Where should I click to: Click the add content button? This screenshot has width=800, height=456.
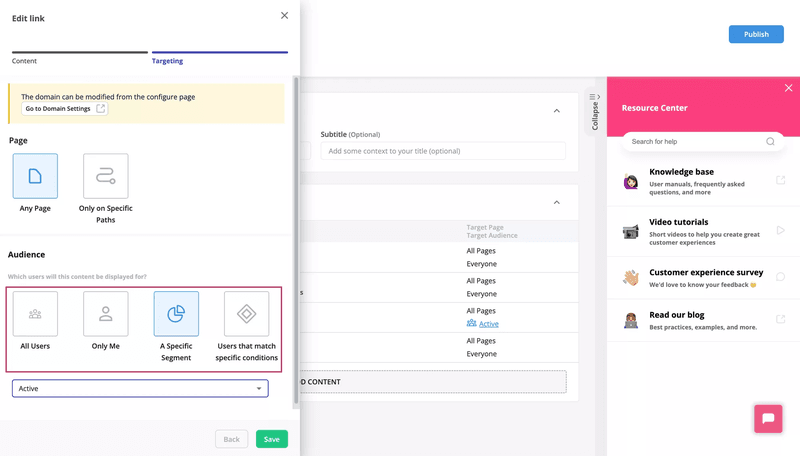coord(433,382)
